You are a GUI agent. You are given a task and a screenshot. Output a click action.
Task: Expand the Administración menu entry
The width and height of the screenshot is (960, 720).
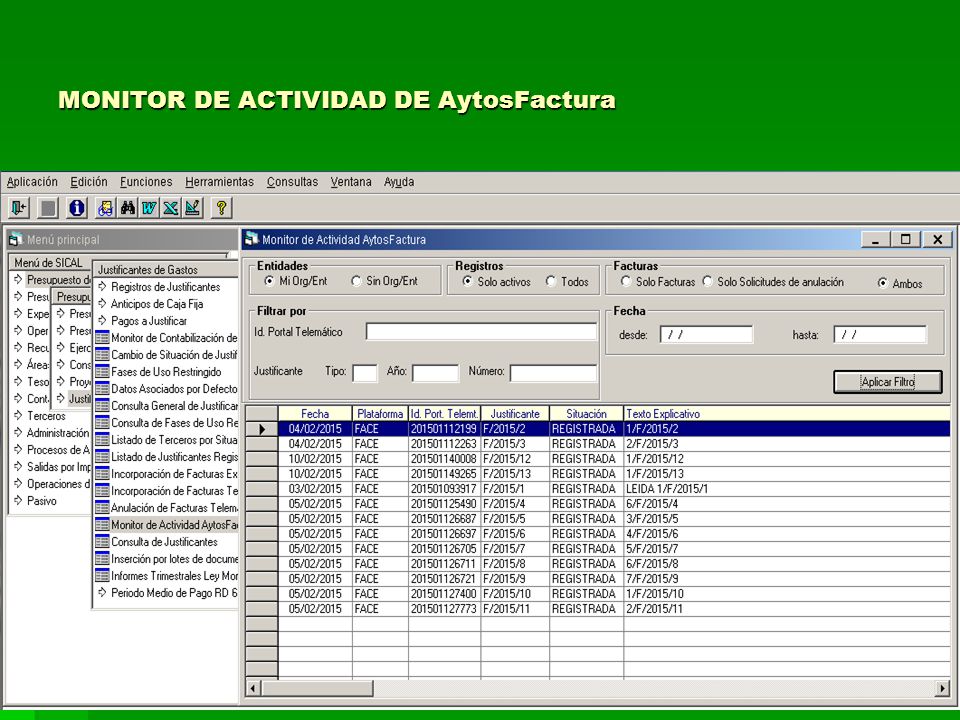click(x=18, y=433)
